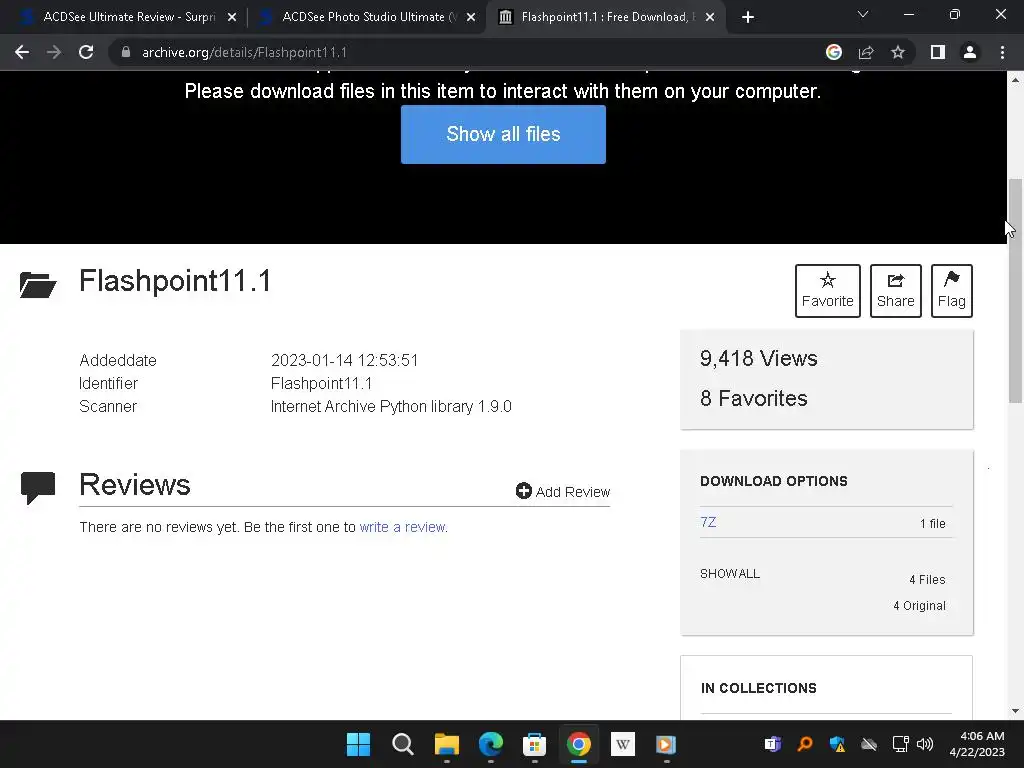1024x768 pixels.
Task: Close the ACDSee Photo Studio Ultimate tab
Action: click(x=471, y=18)
